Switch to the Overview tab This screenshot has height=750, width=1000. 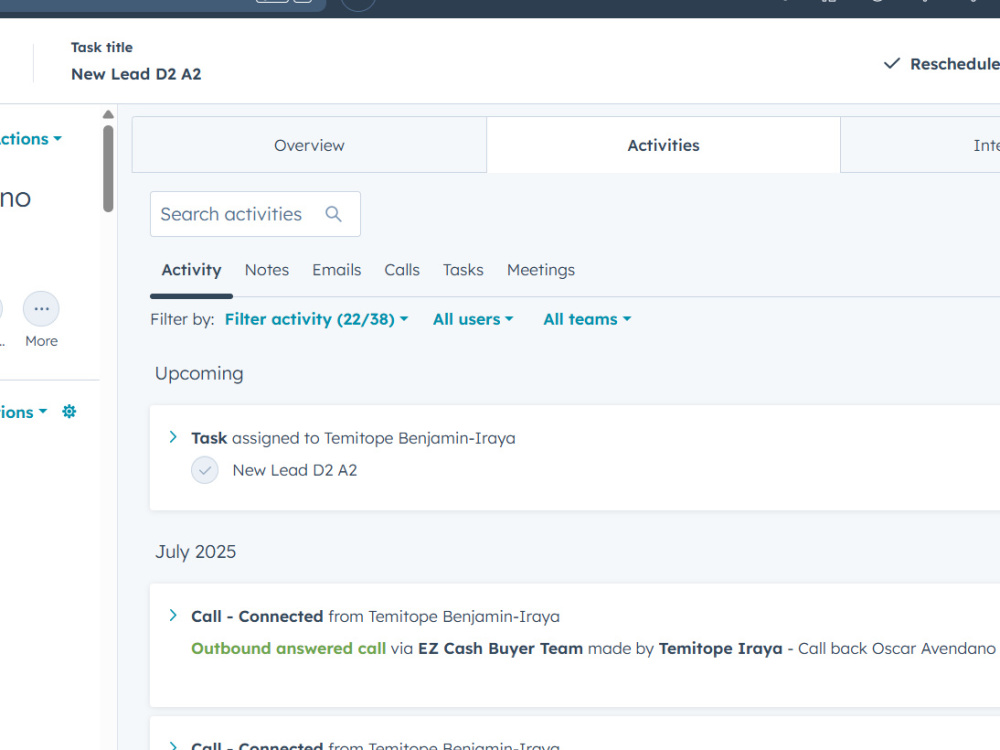tap(309, 145)
